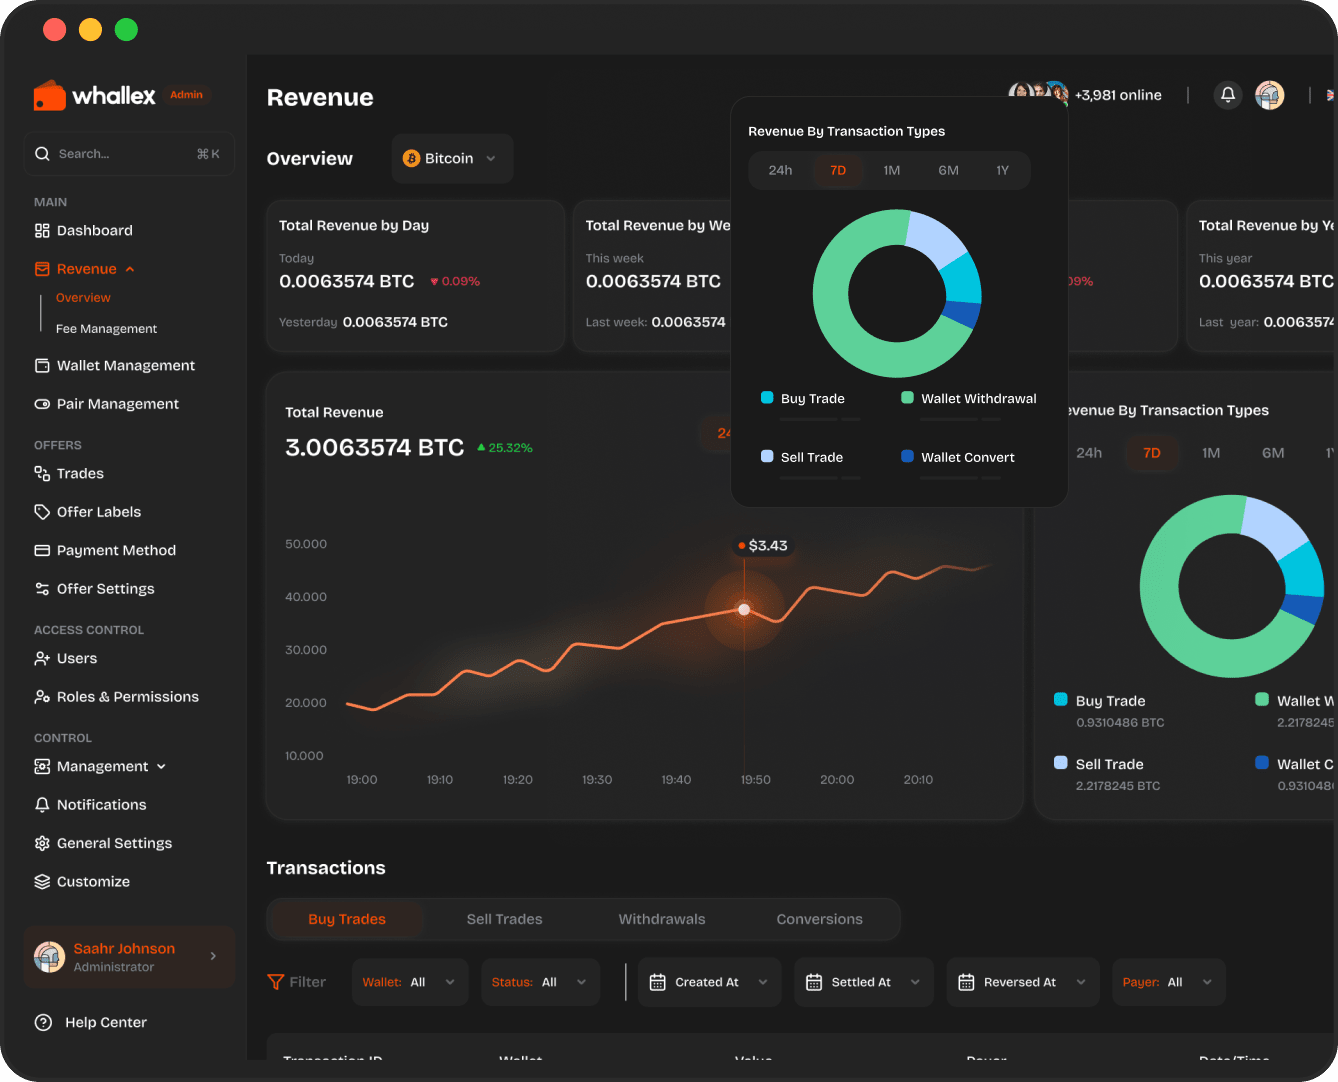Open the Filter control above transactions
The image size is (1338, 1082).
coord(297,981)
